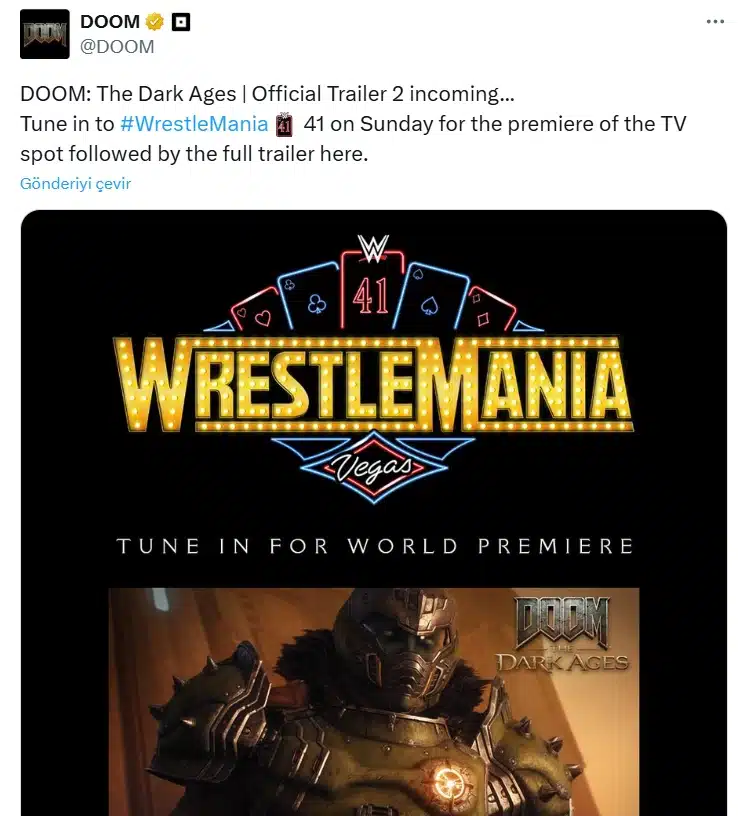Click the gold verified badge
The height and width of the screenshot is (816, 738).
(x=155, y=21)
